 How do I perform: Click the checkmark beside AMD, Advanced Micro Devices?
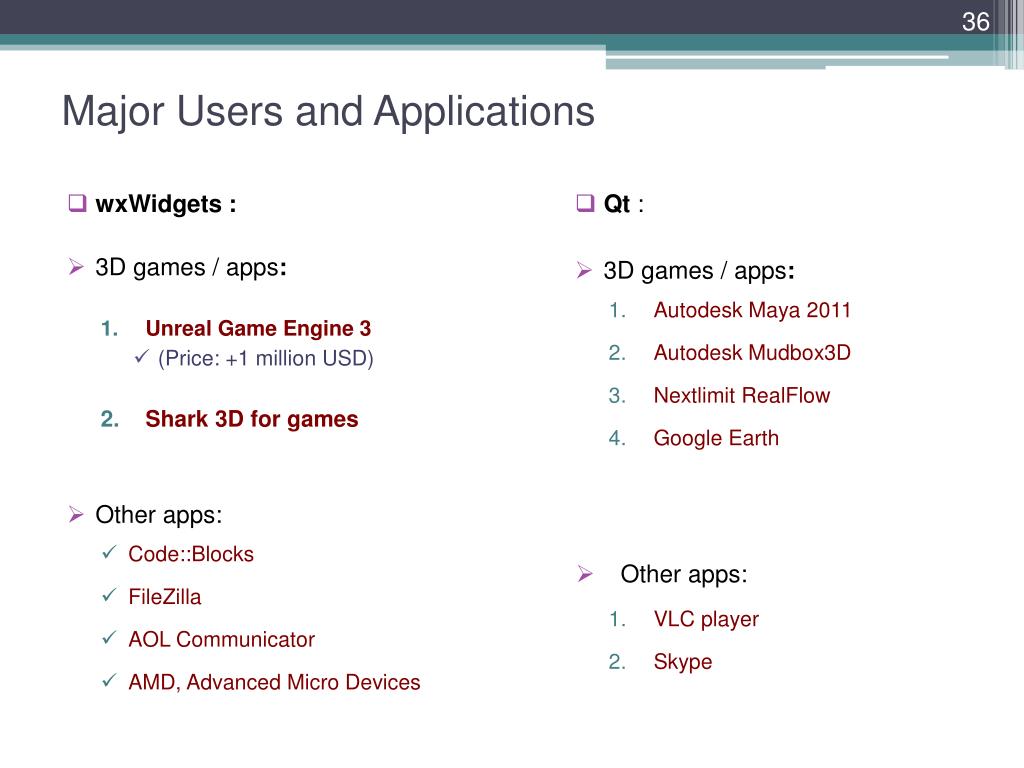click(109, 680)
